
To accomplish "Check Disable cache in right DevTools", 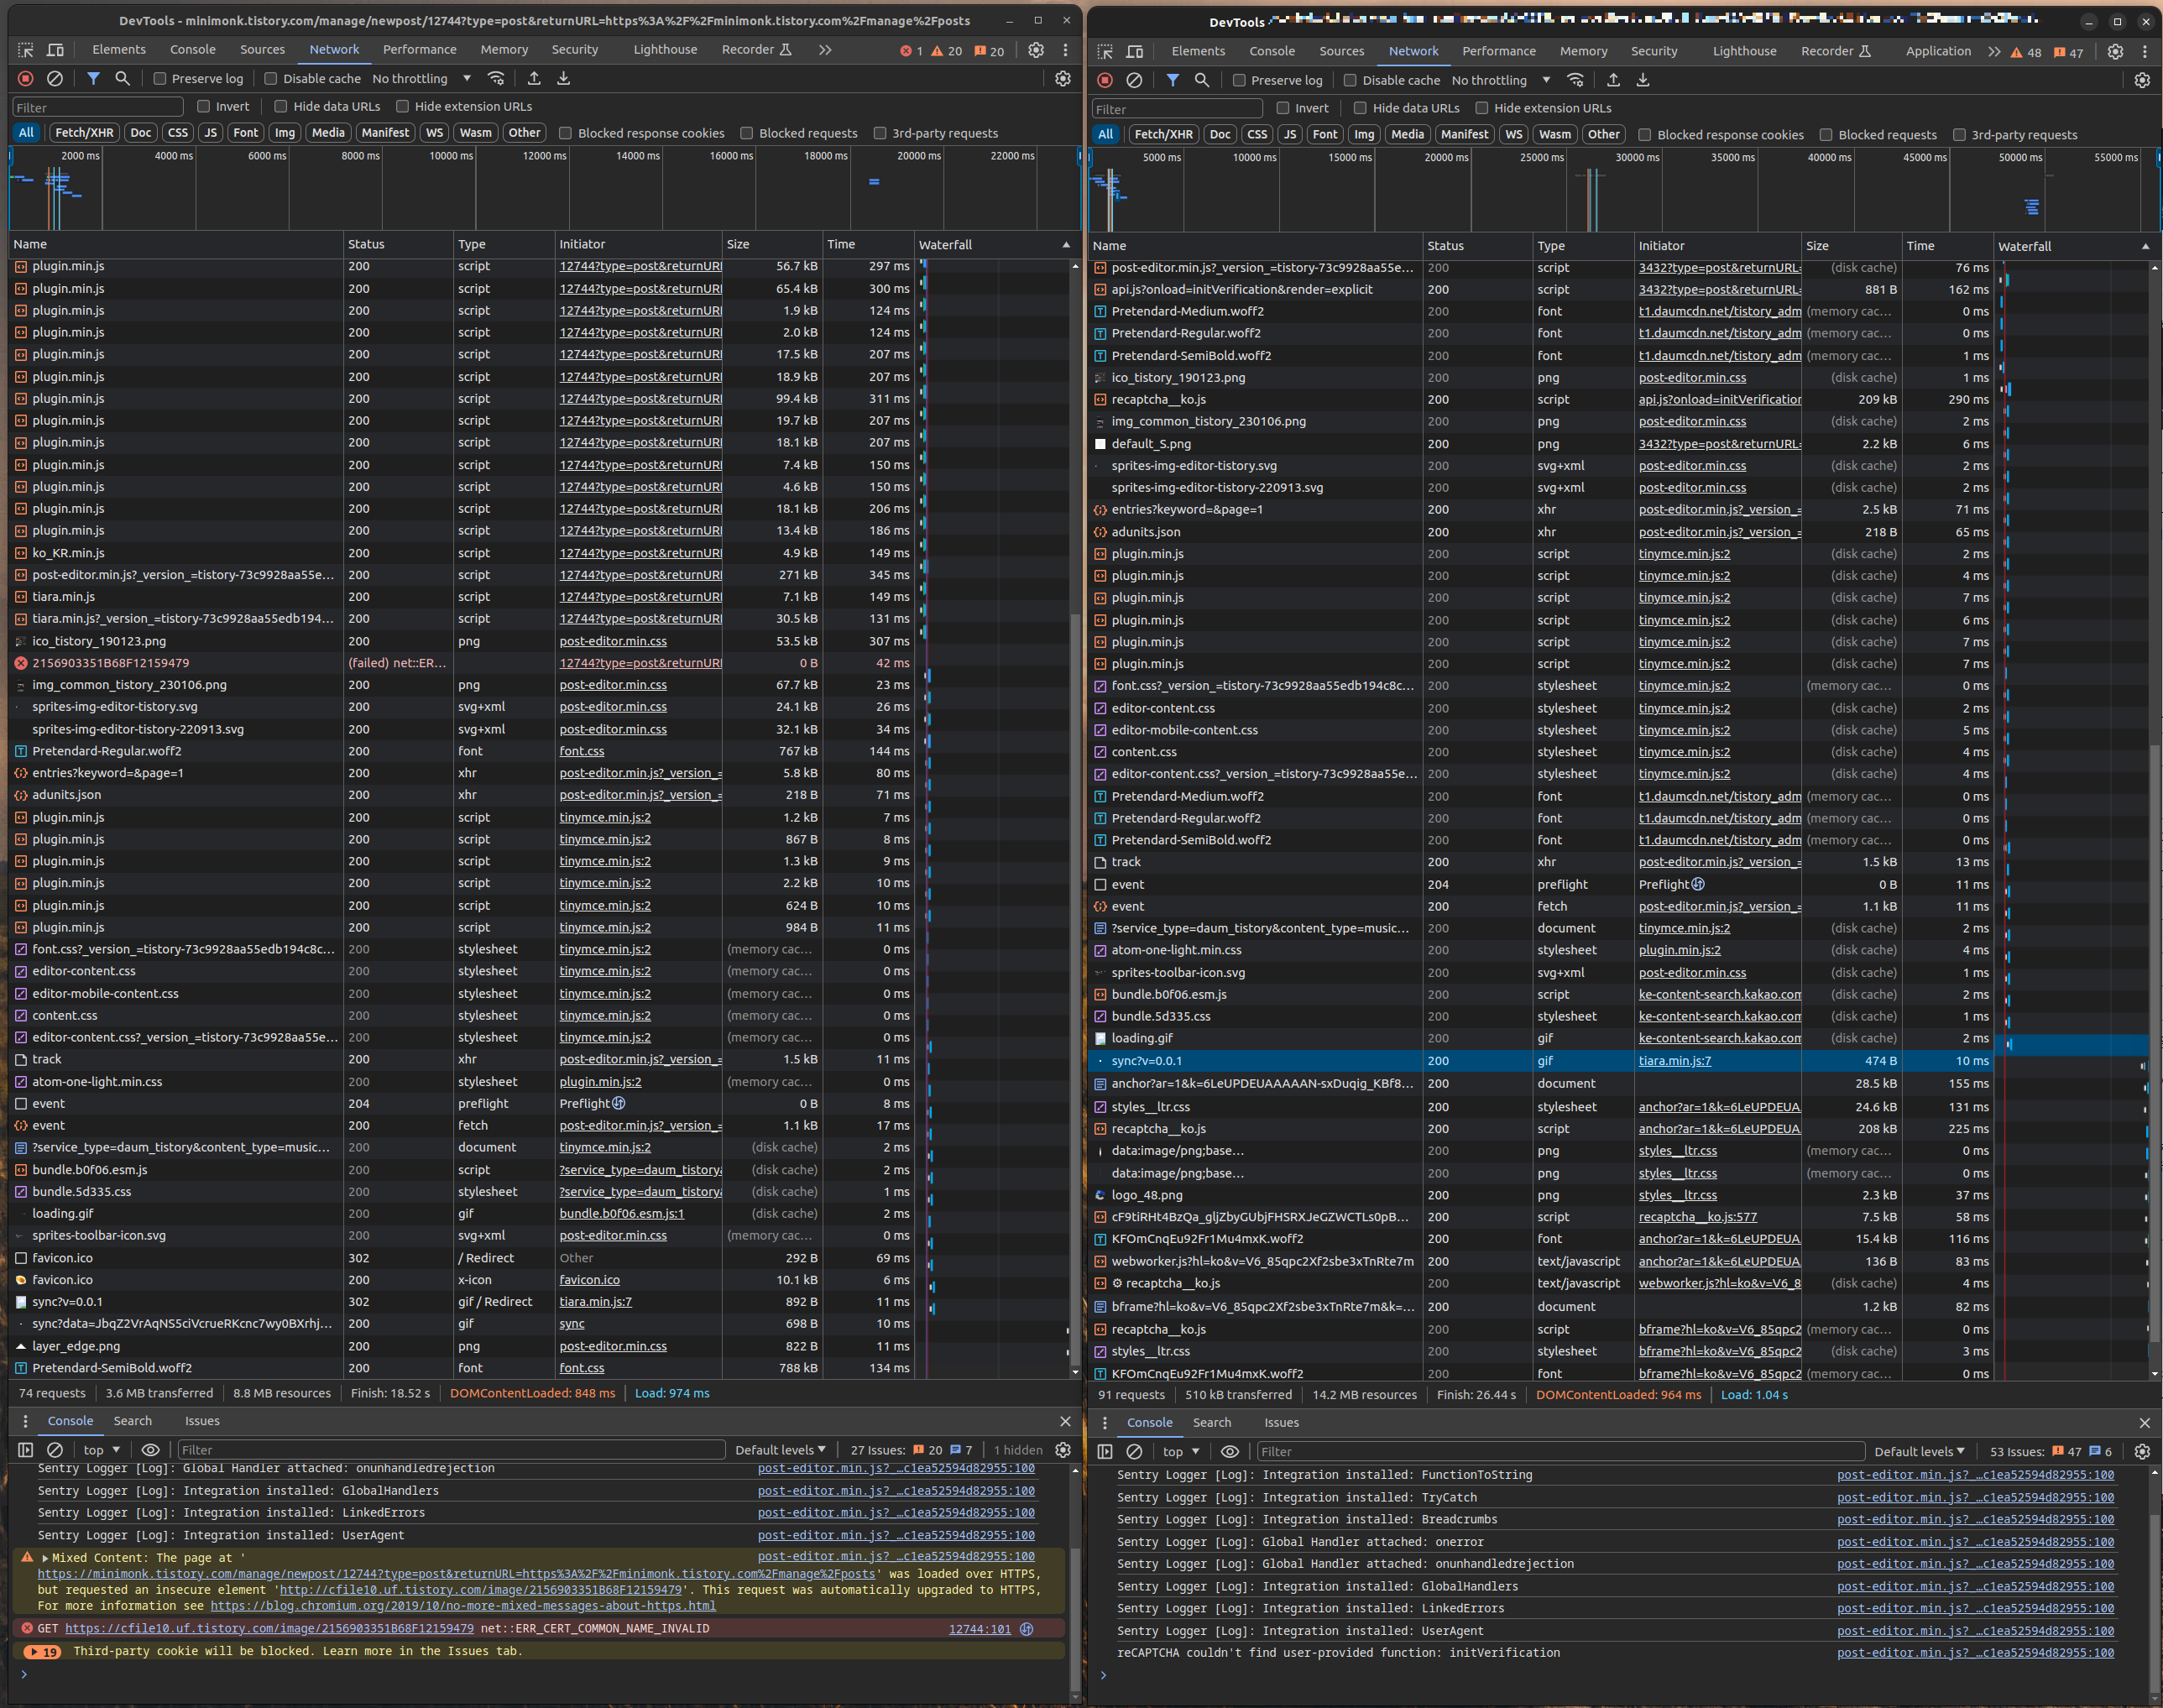I will pos(1350,80).
